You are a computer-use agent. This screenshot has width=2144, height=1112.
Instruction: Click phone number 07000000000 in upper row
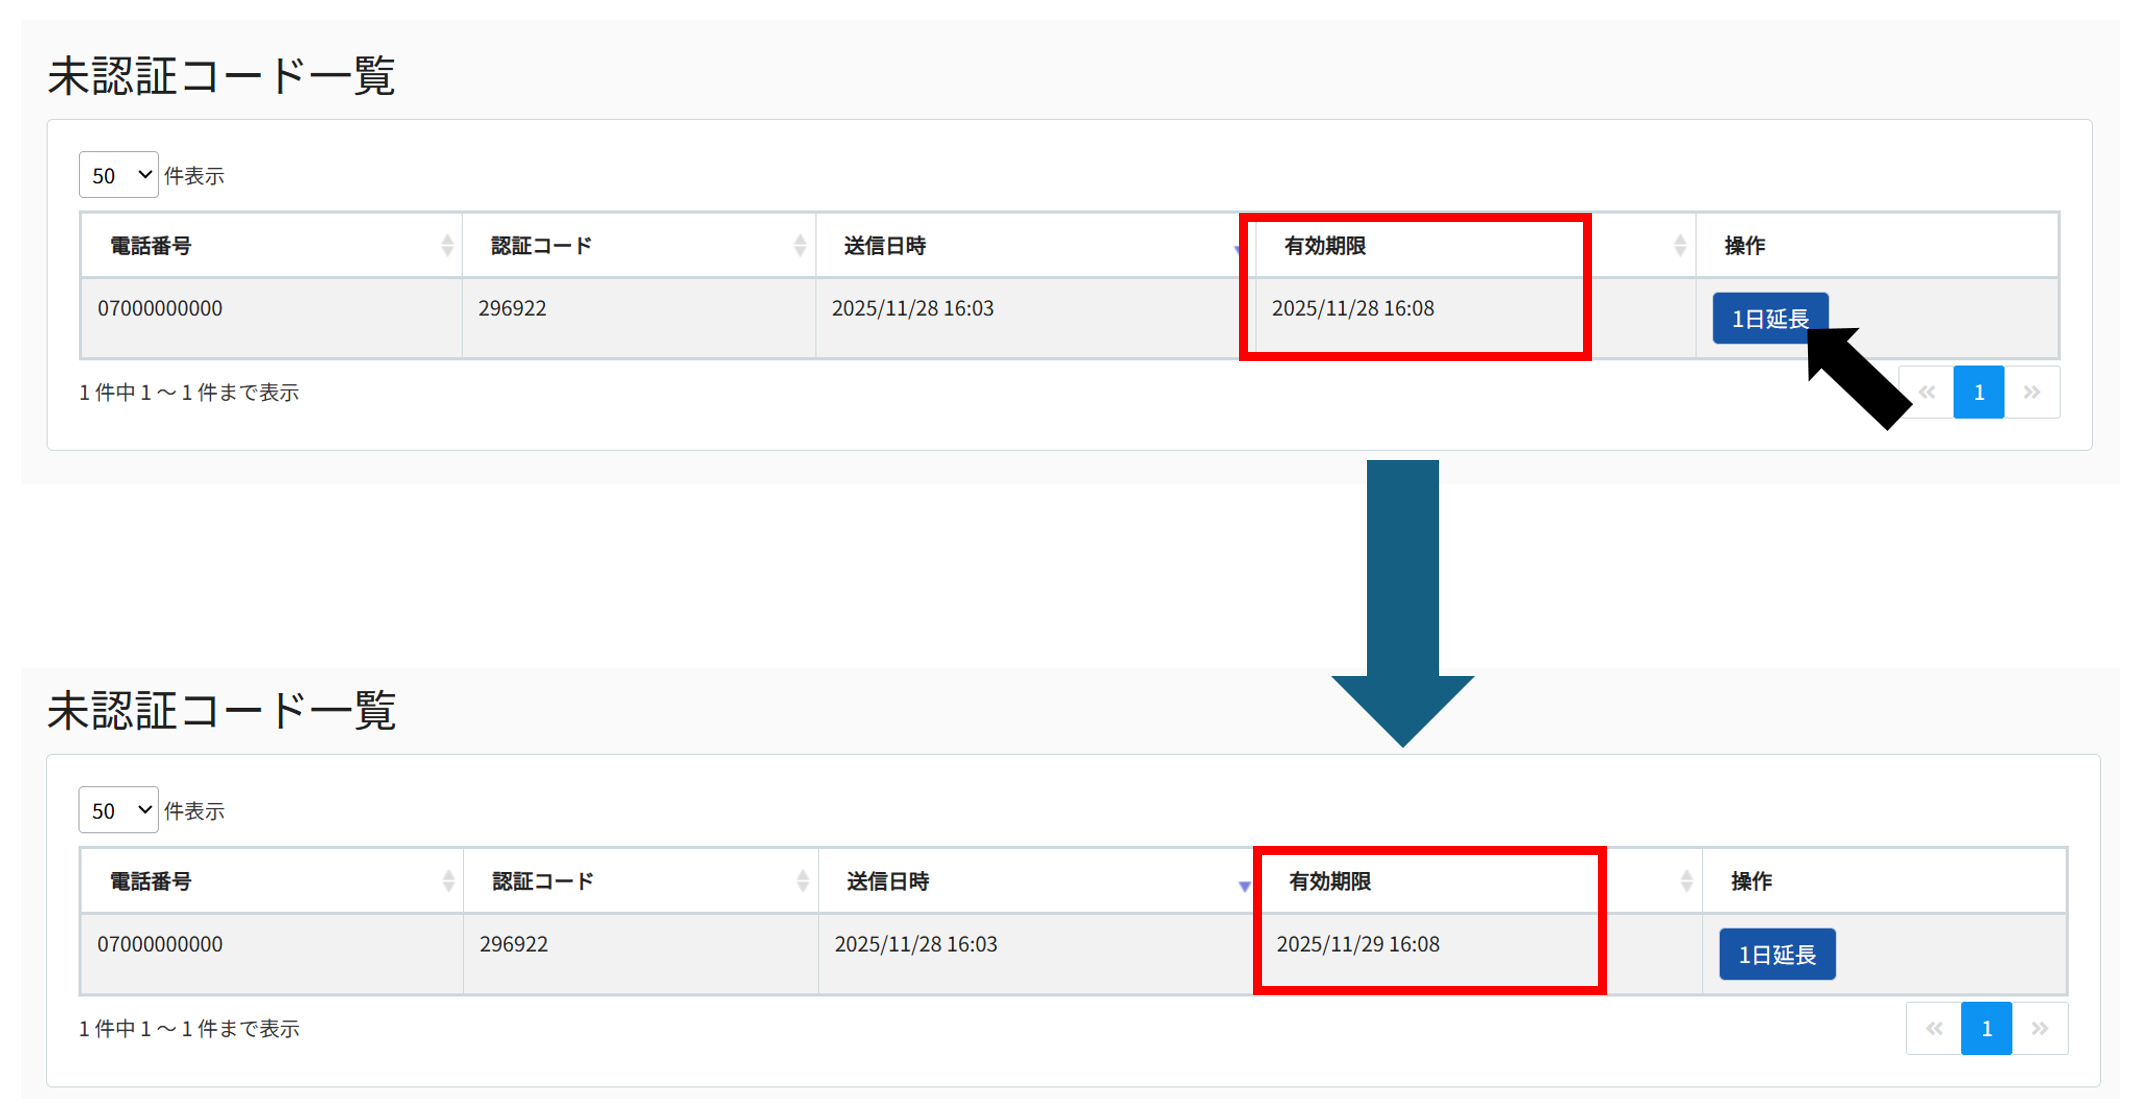point(160,308)
